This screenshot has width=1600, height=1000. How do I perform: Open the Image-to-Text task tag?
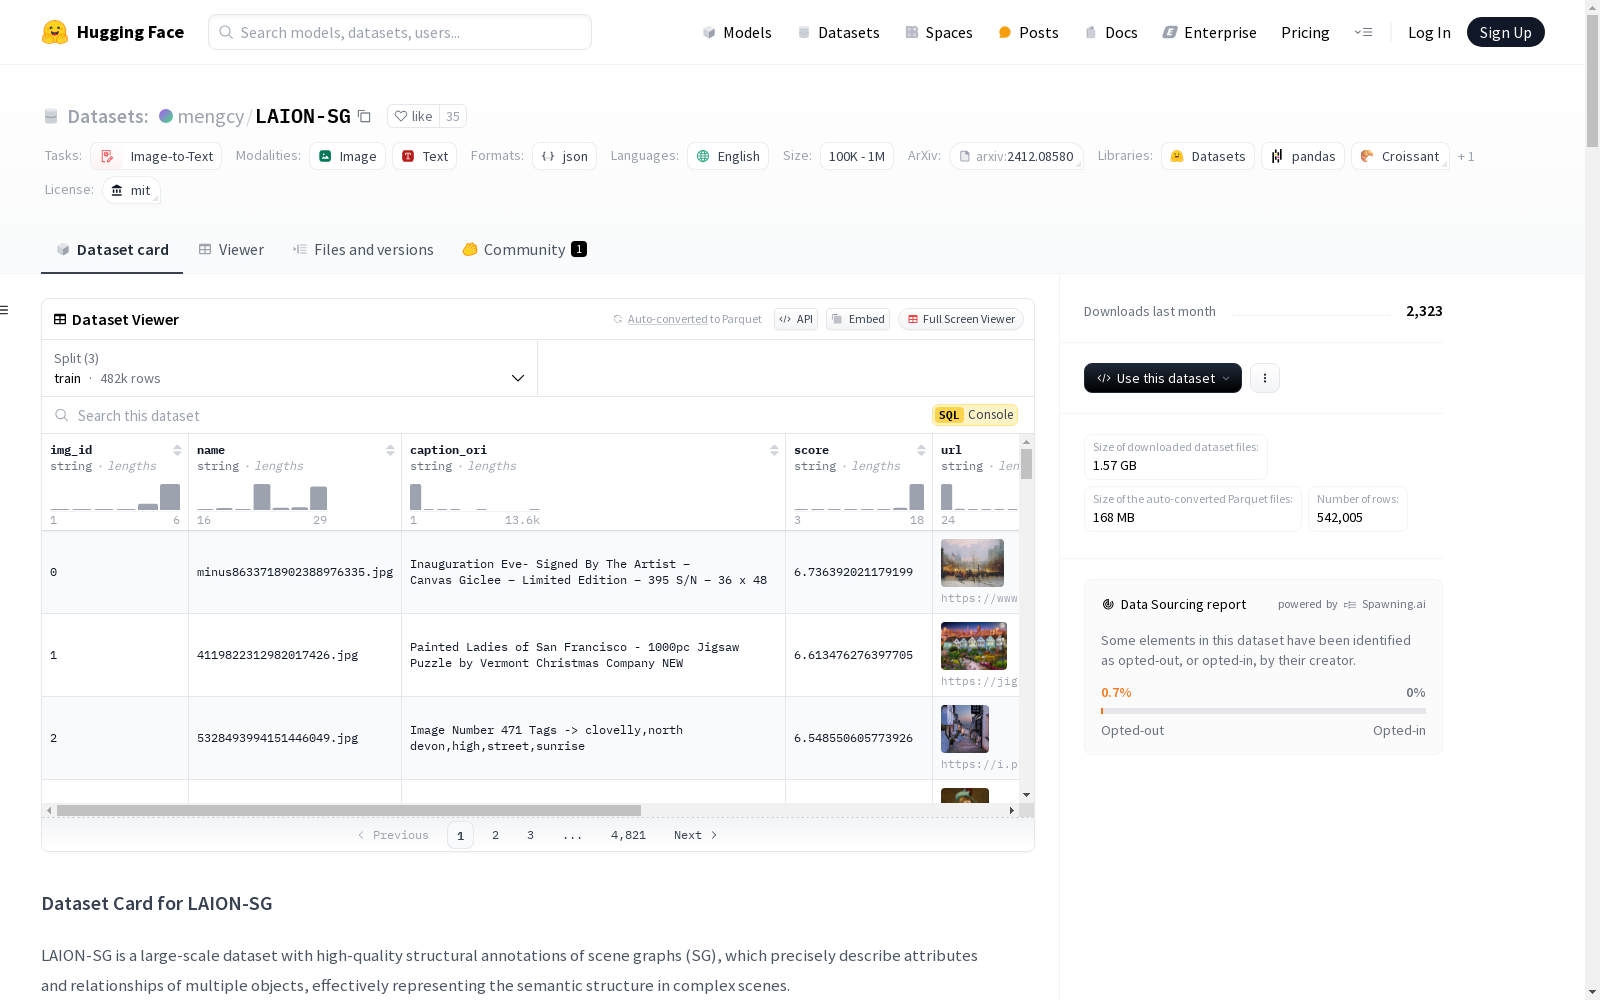156,156
